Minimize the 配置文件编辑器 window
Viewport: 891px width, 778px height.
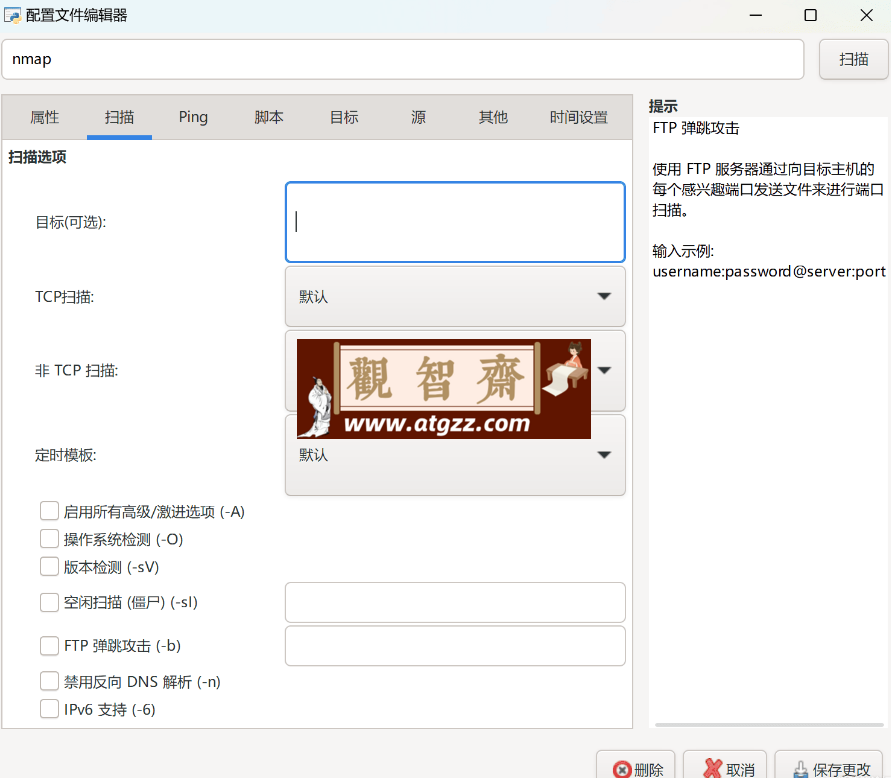(x=756, y=15)
